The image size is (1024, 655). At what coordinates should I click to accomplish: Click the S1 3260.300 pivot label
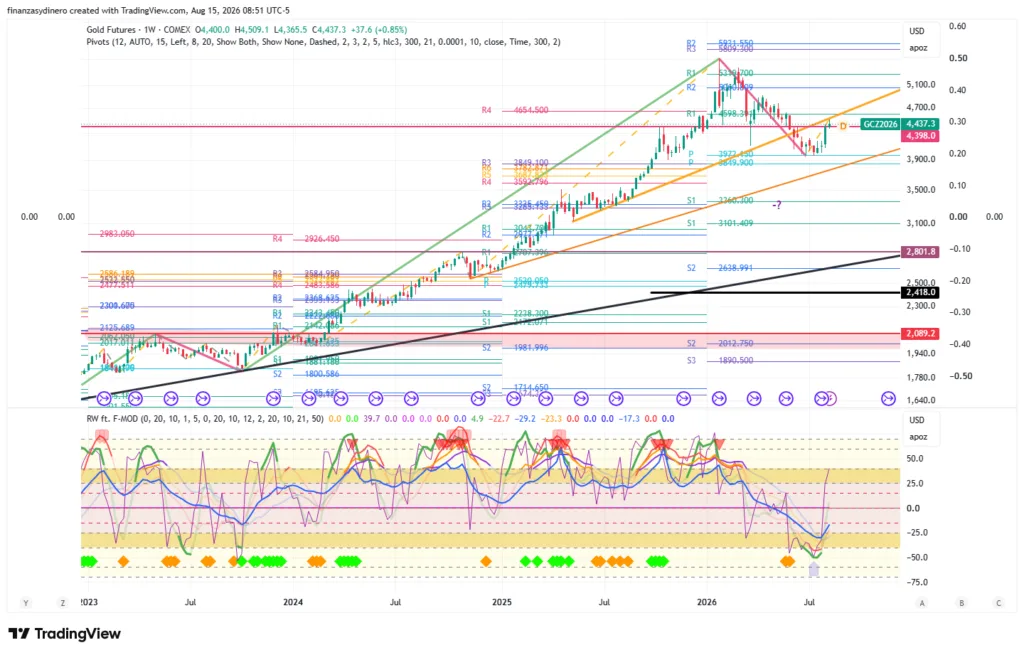coord(720,200)
